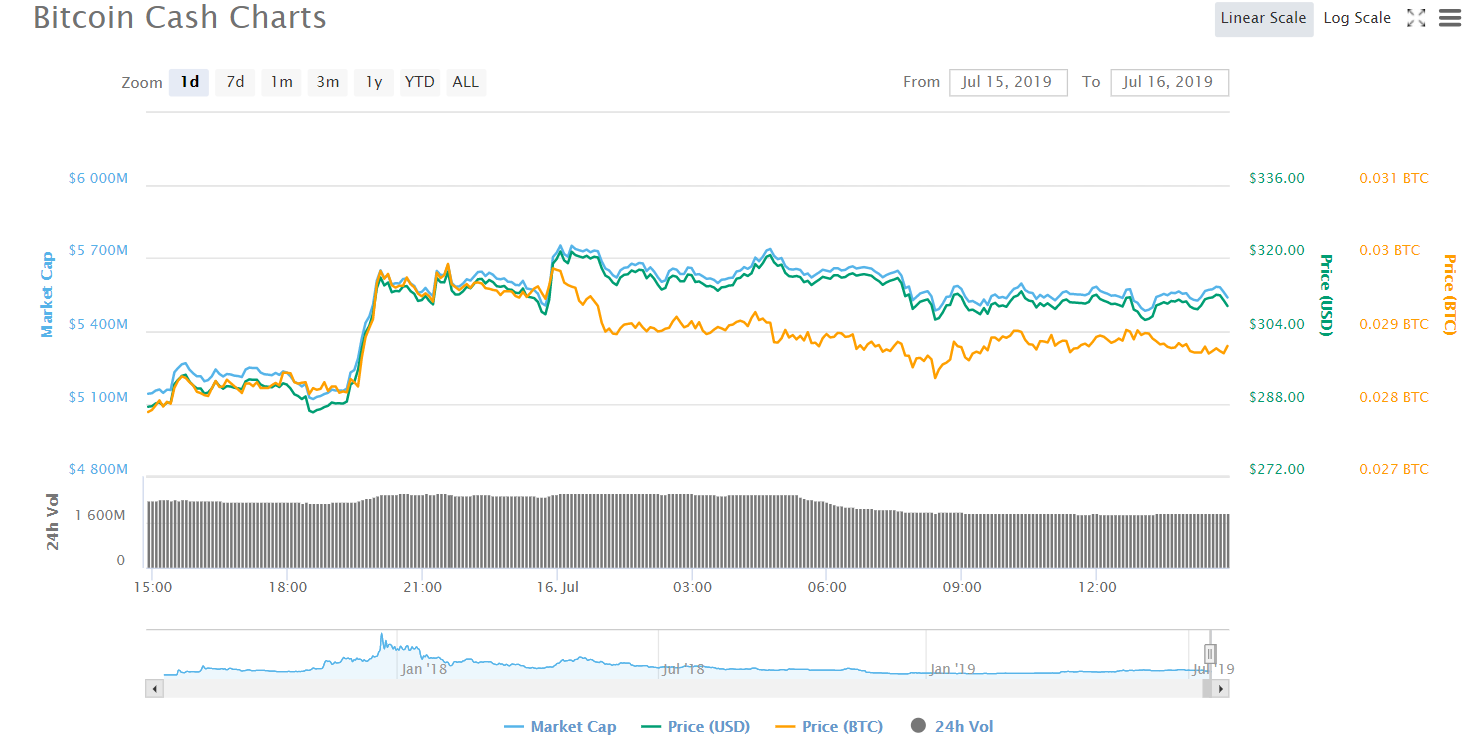Image resolution: width=1484 pixels, height=748 pixels.
Task: Edit the From date field
Action: 1008,82
